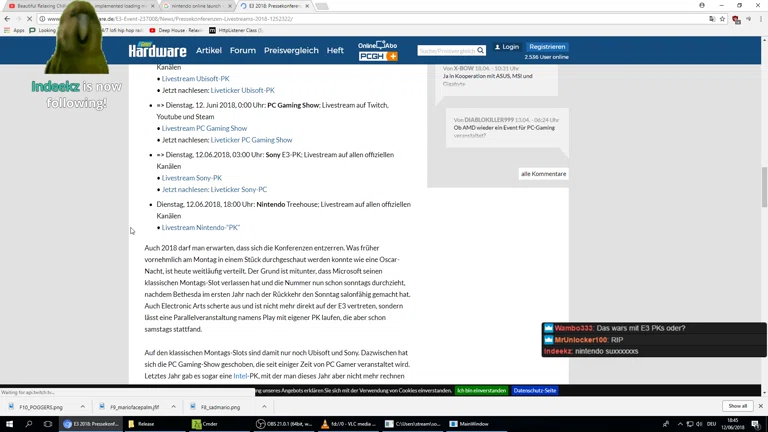
Task: Click the PCGH Hardware logo
Action: click(x=157, y=50)
